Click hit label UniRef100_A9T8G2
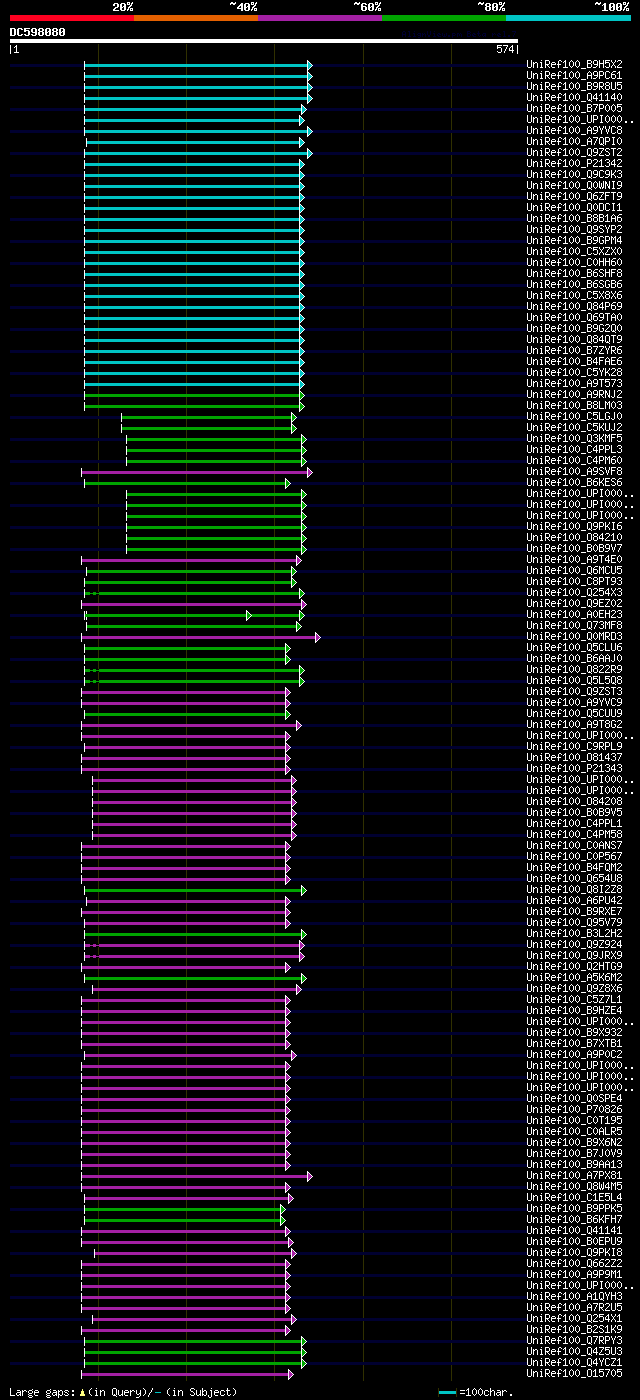 tap(574, 725)
